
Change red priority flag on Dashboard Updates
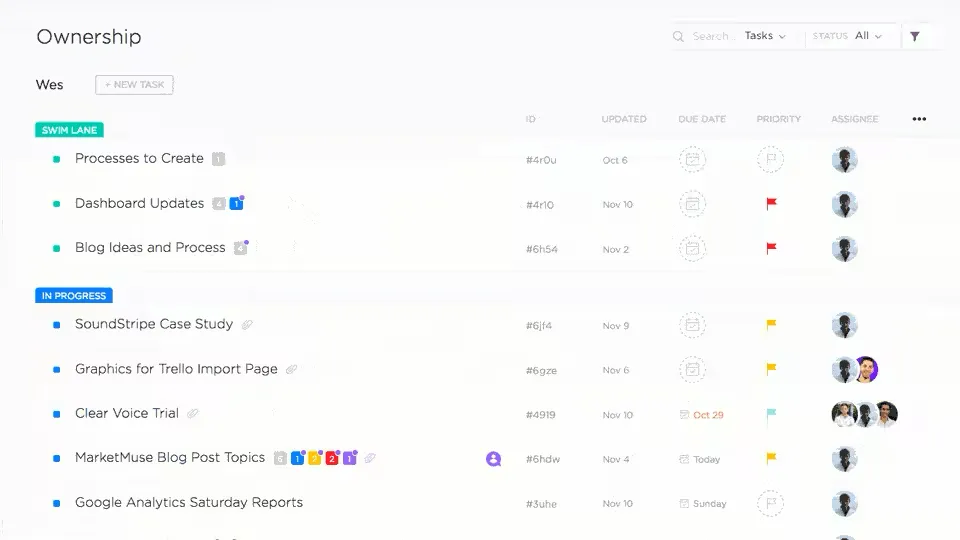(771, 203)
